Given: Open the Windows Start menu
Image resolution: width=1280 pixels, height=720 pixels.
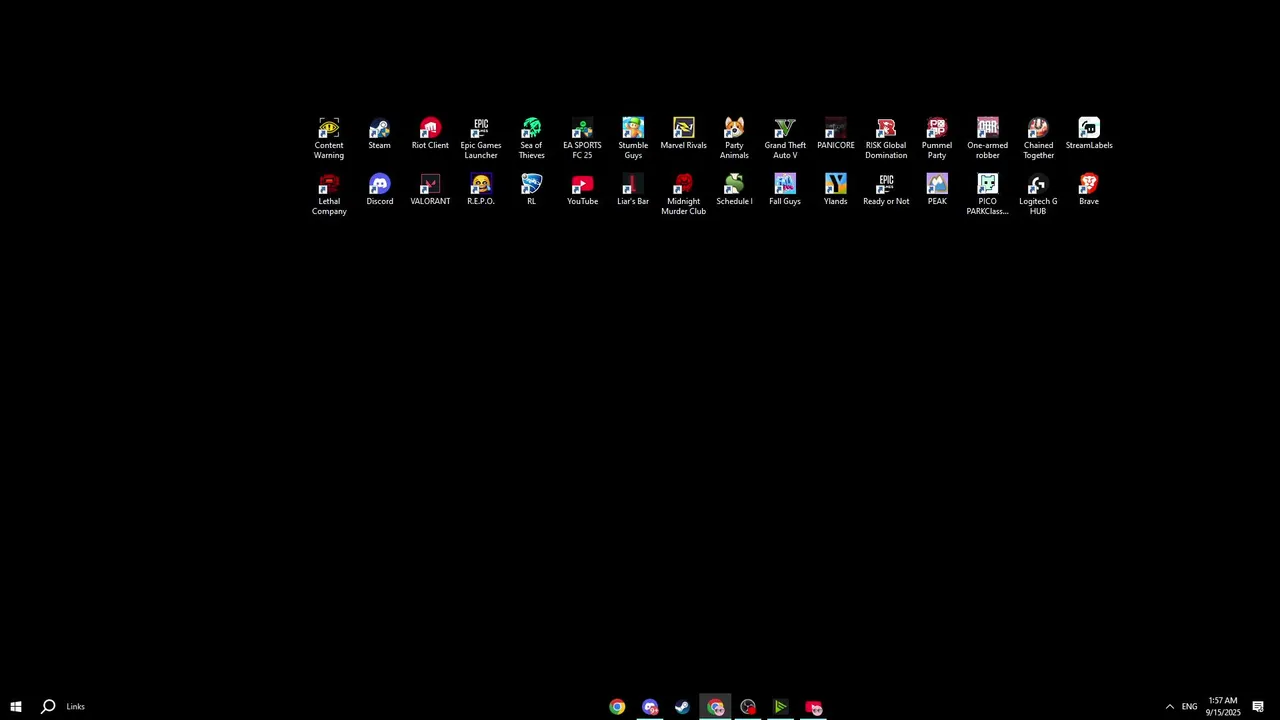Looking at the screenshot, I should click(x=16, y=707).
